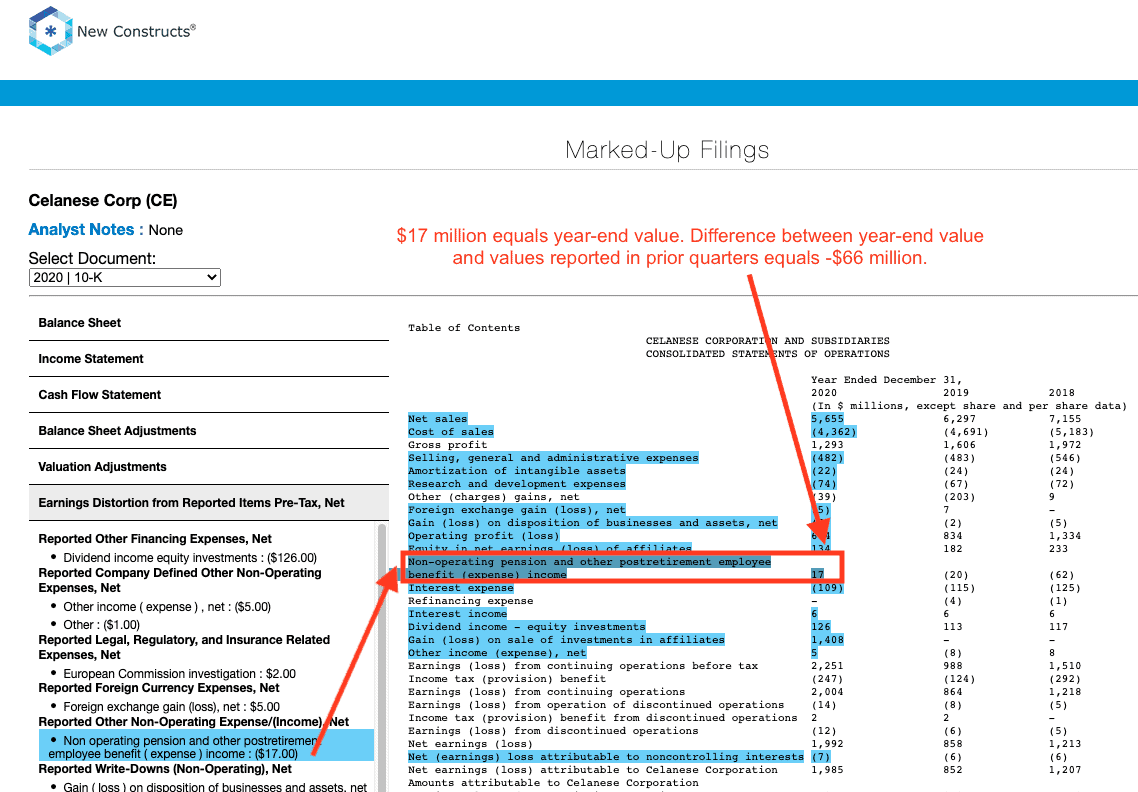Select Dividend income equity investments item
Viewport: 1138px width, 792px height.
[x=190, y=558]
